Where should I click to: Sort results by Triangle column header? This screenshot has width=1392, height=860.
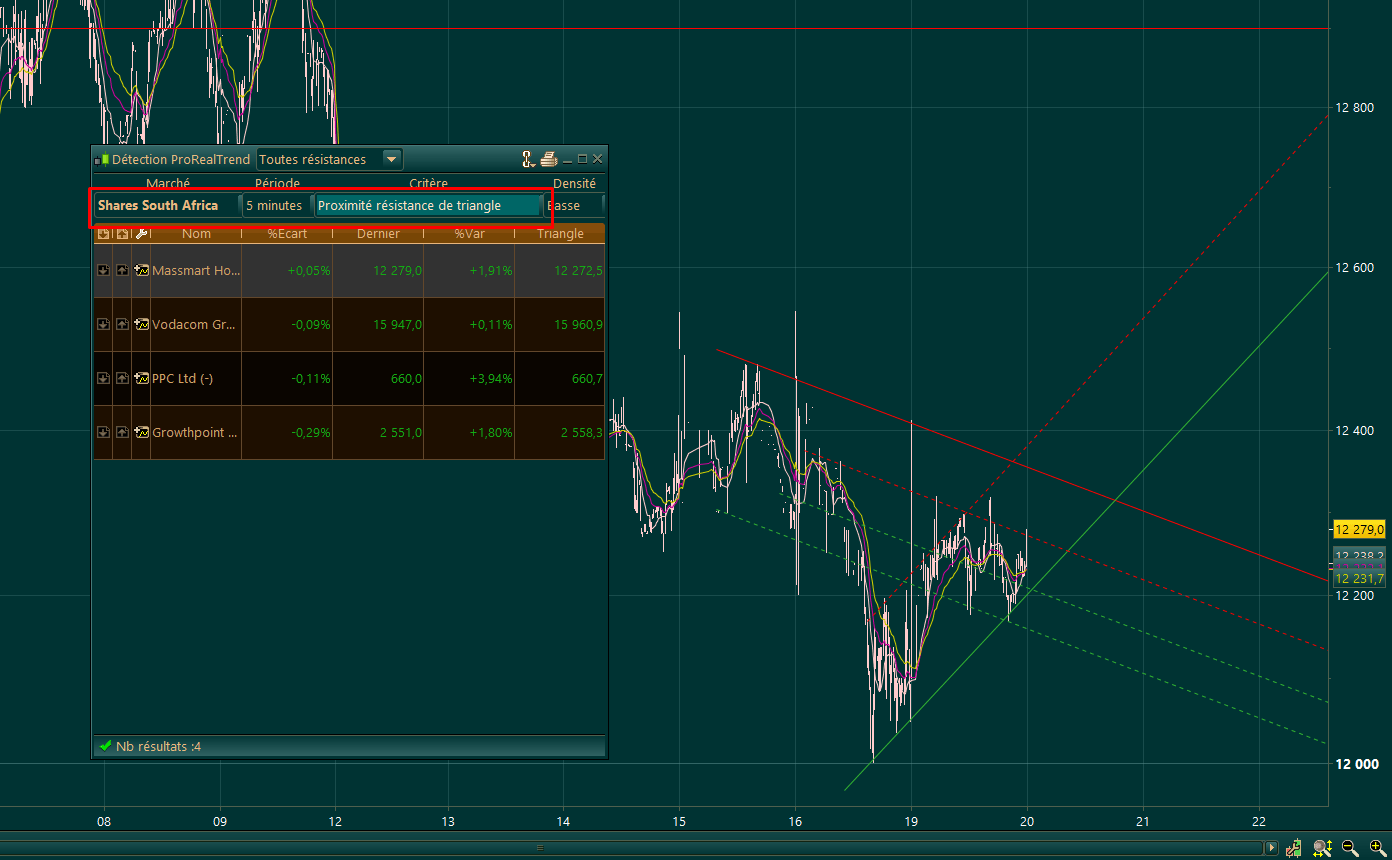pos(560,234)
